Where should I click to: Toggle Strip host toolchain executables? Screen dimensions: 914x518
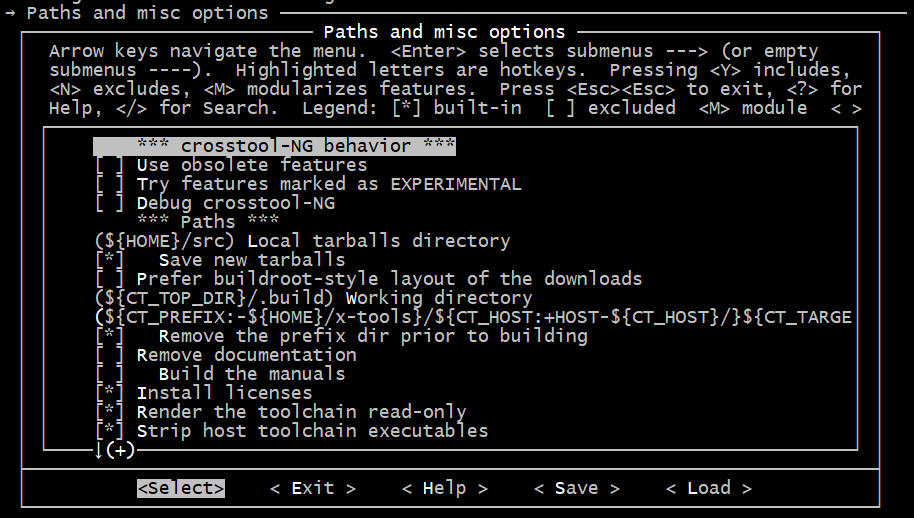click(110, 431)
